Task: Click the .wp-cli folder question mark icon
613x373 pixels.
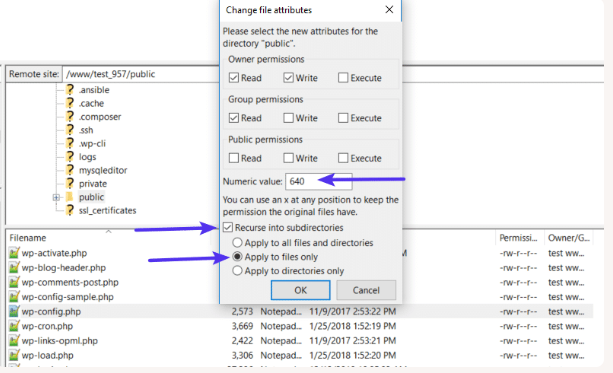Action: (70, 143)
